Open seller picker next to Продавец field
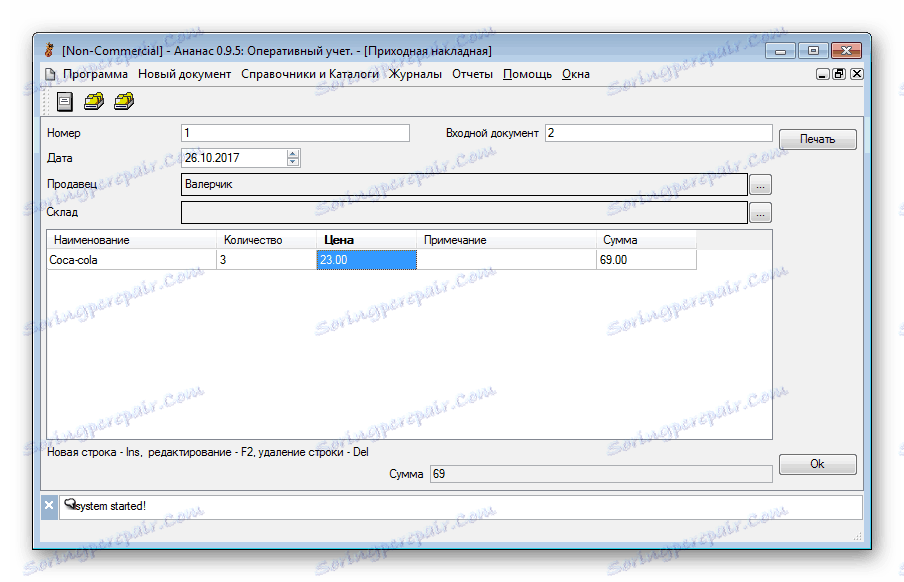904x582 pixels. [760, 185]
